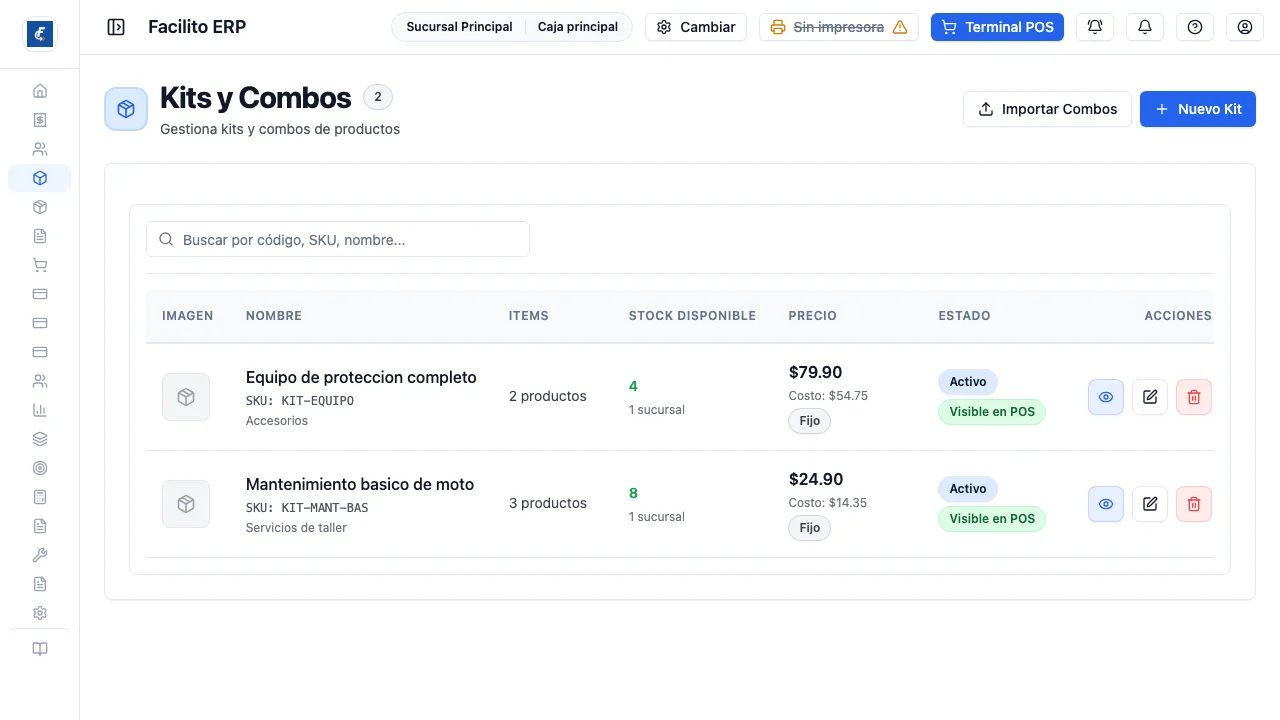Image resolution: width=1280 pixels, height=720 pixels.
Task: Open the help question mark icon
Action: (1195, 27)
